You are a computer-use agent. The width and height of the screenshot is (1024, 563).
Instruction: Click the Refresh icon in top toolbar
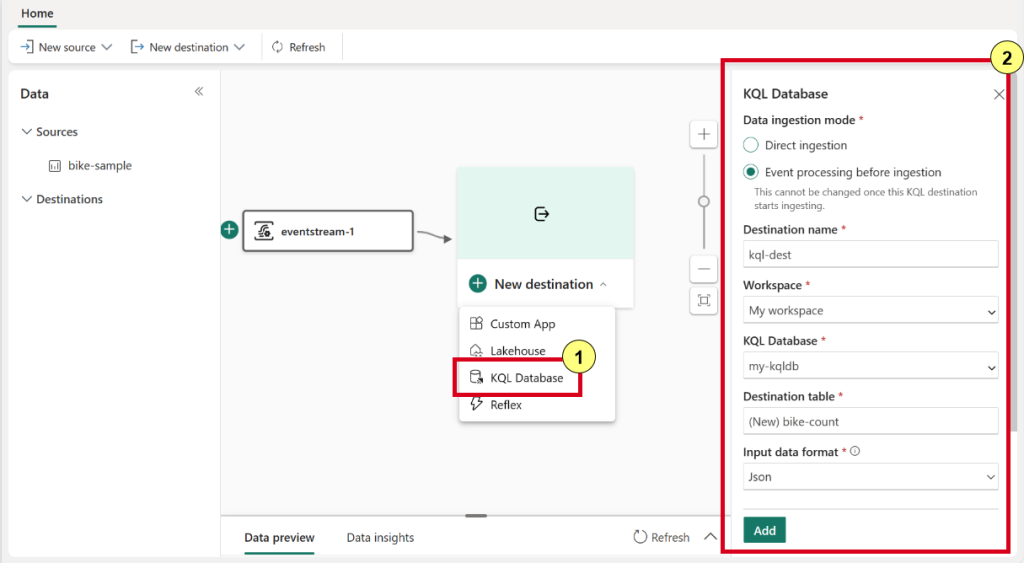pos(278,47)
